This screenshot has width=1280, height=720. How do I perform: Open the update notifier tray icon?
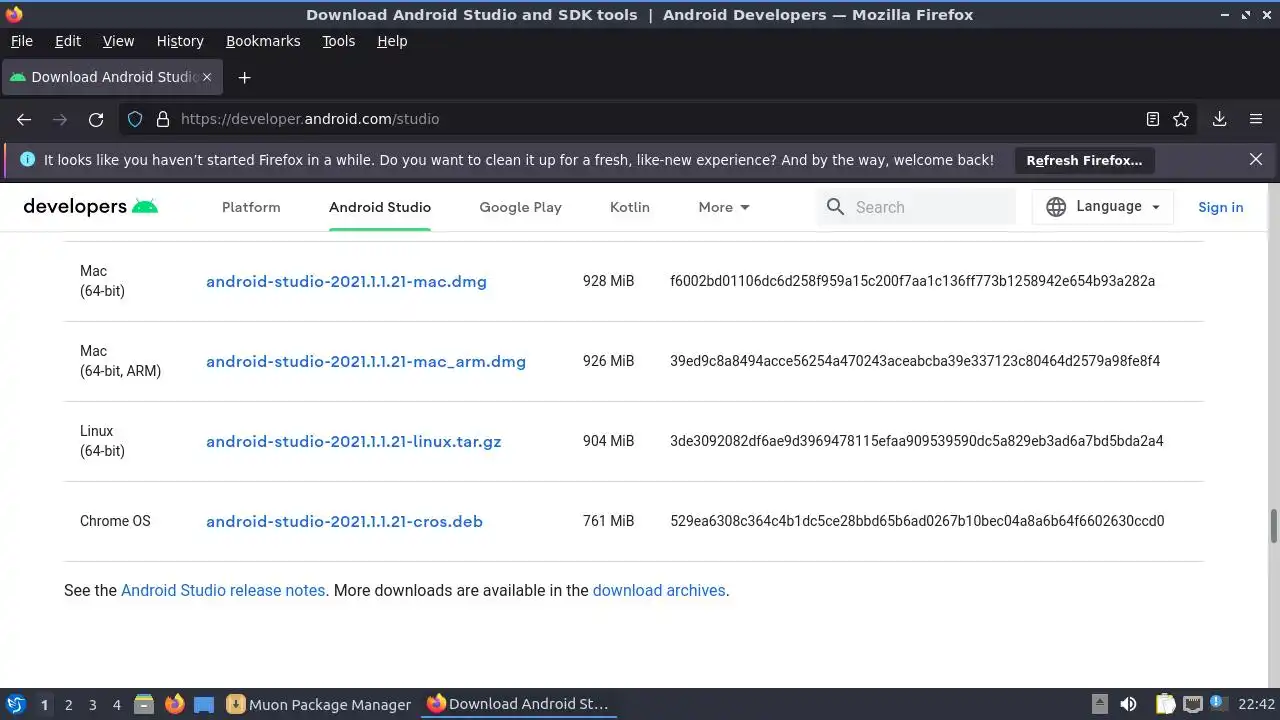point(1218,704)
